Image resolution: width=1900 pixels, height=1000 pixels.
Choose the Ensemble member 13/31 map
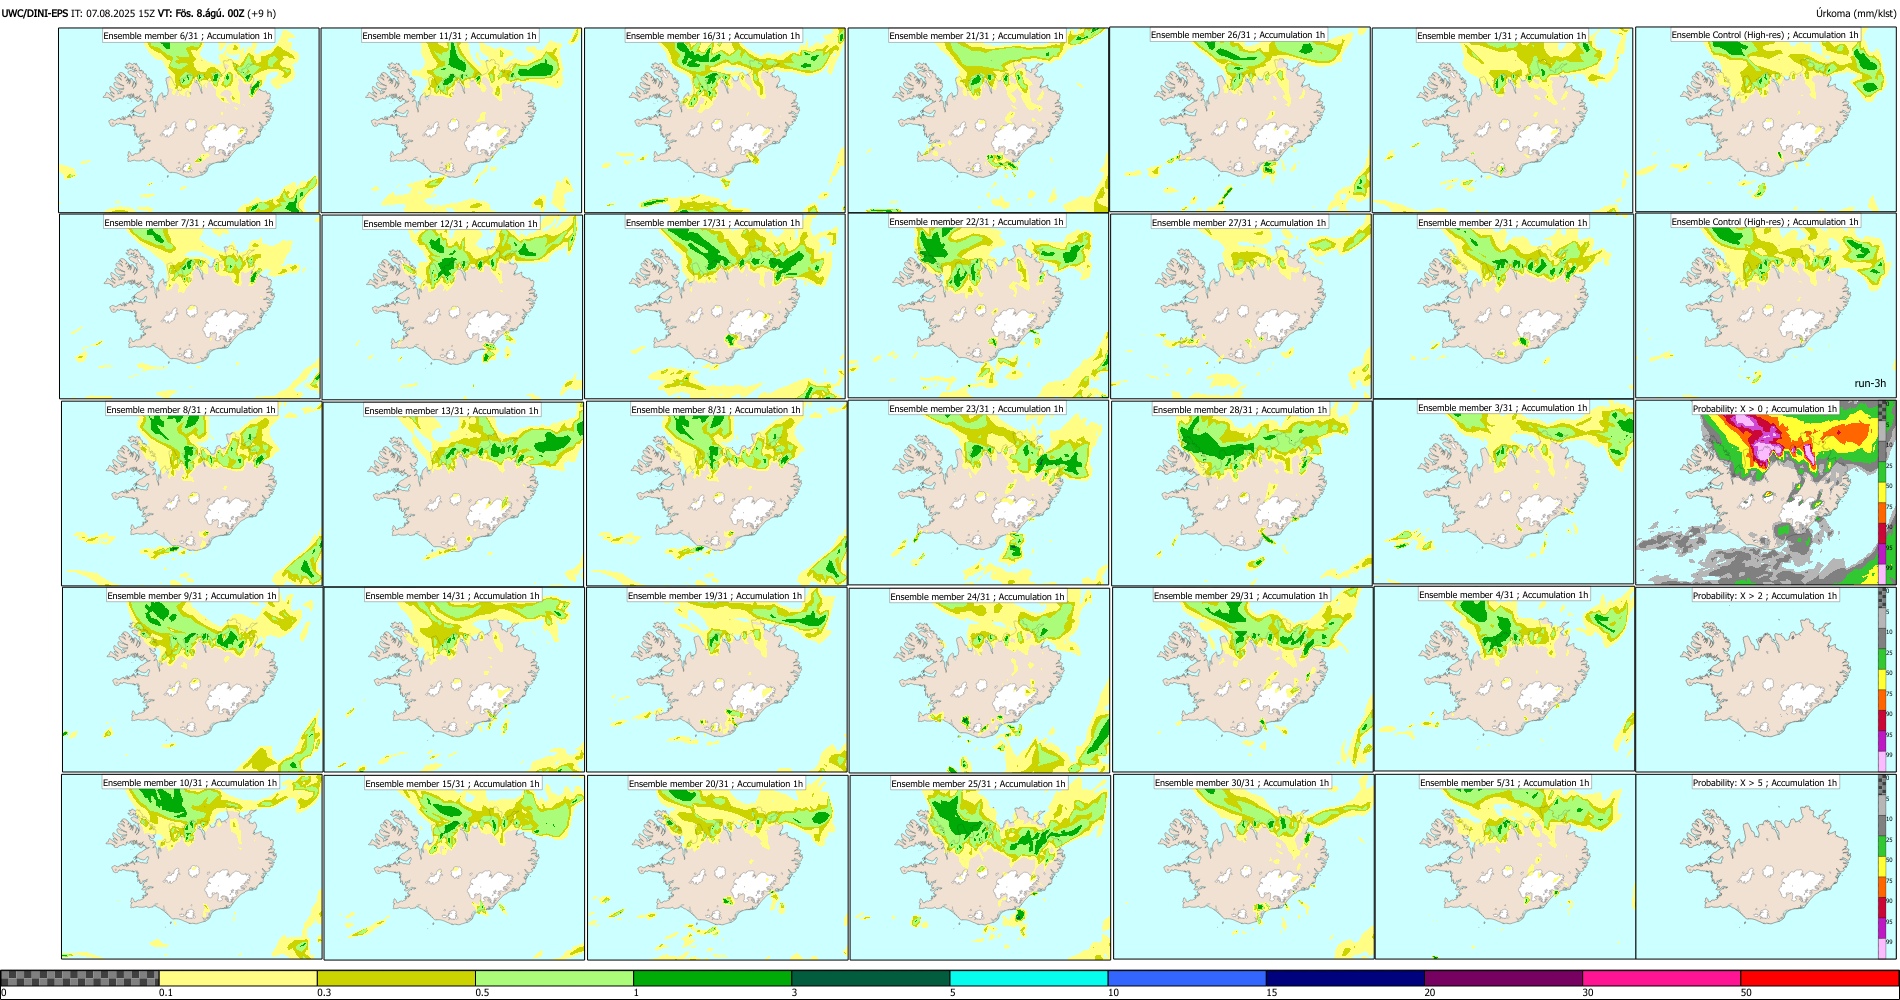[454, 494]
